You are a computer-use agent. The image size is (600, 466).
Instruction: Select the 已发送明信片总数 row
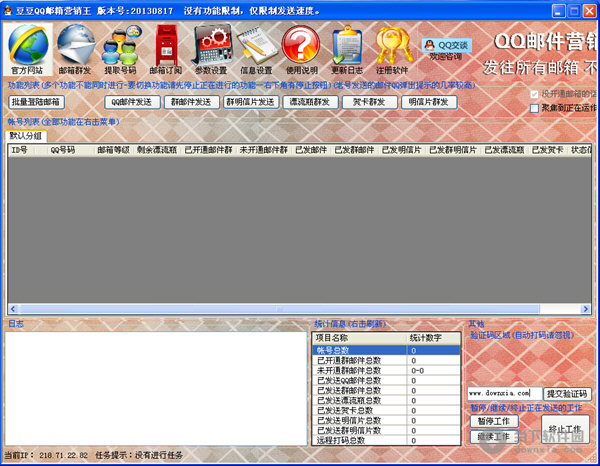(386, 420)
